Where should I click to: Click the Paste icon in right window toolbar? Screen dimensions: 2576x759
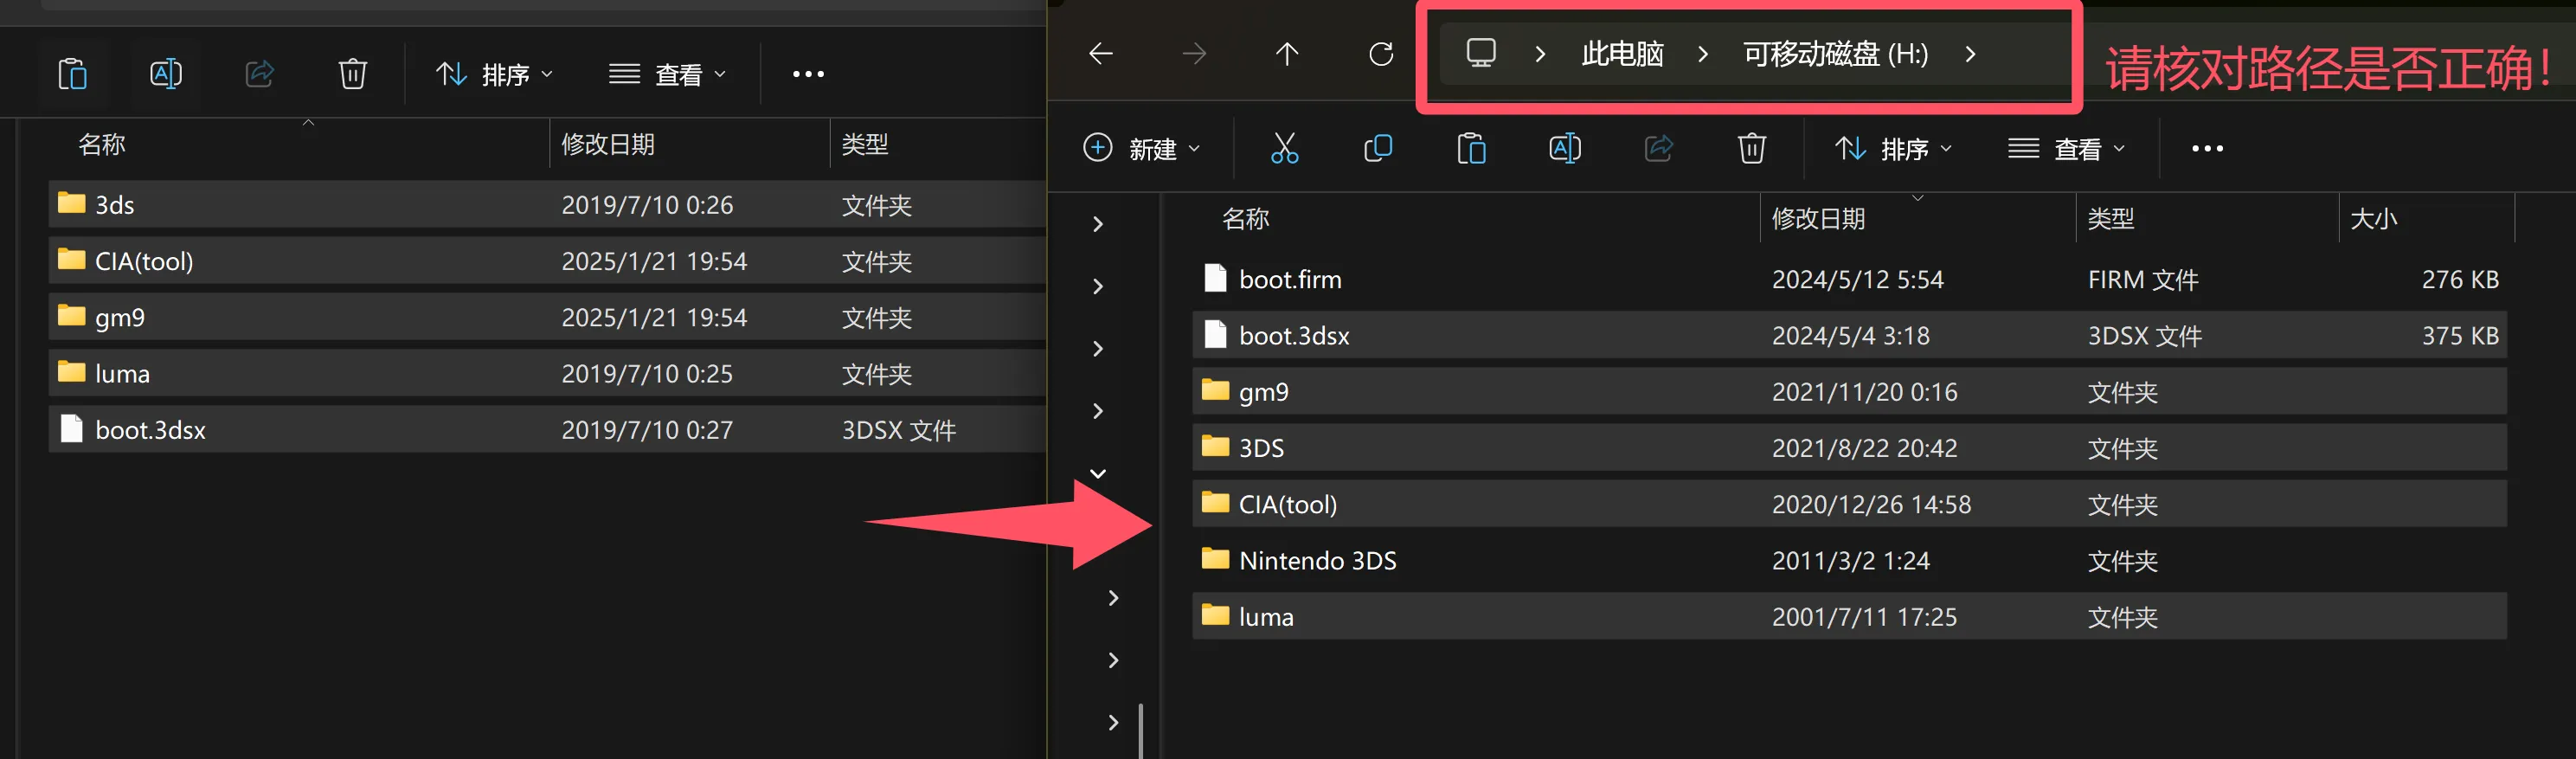[x=1471, y=149]
